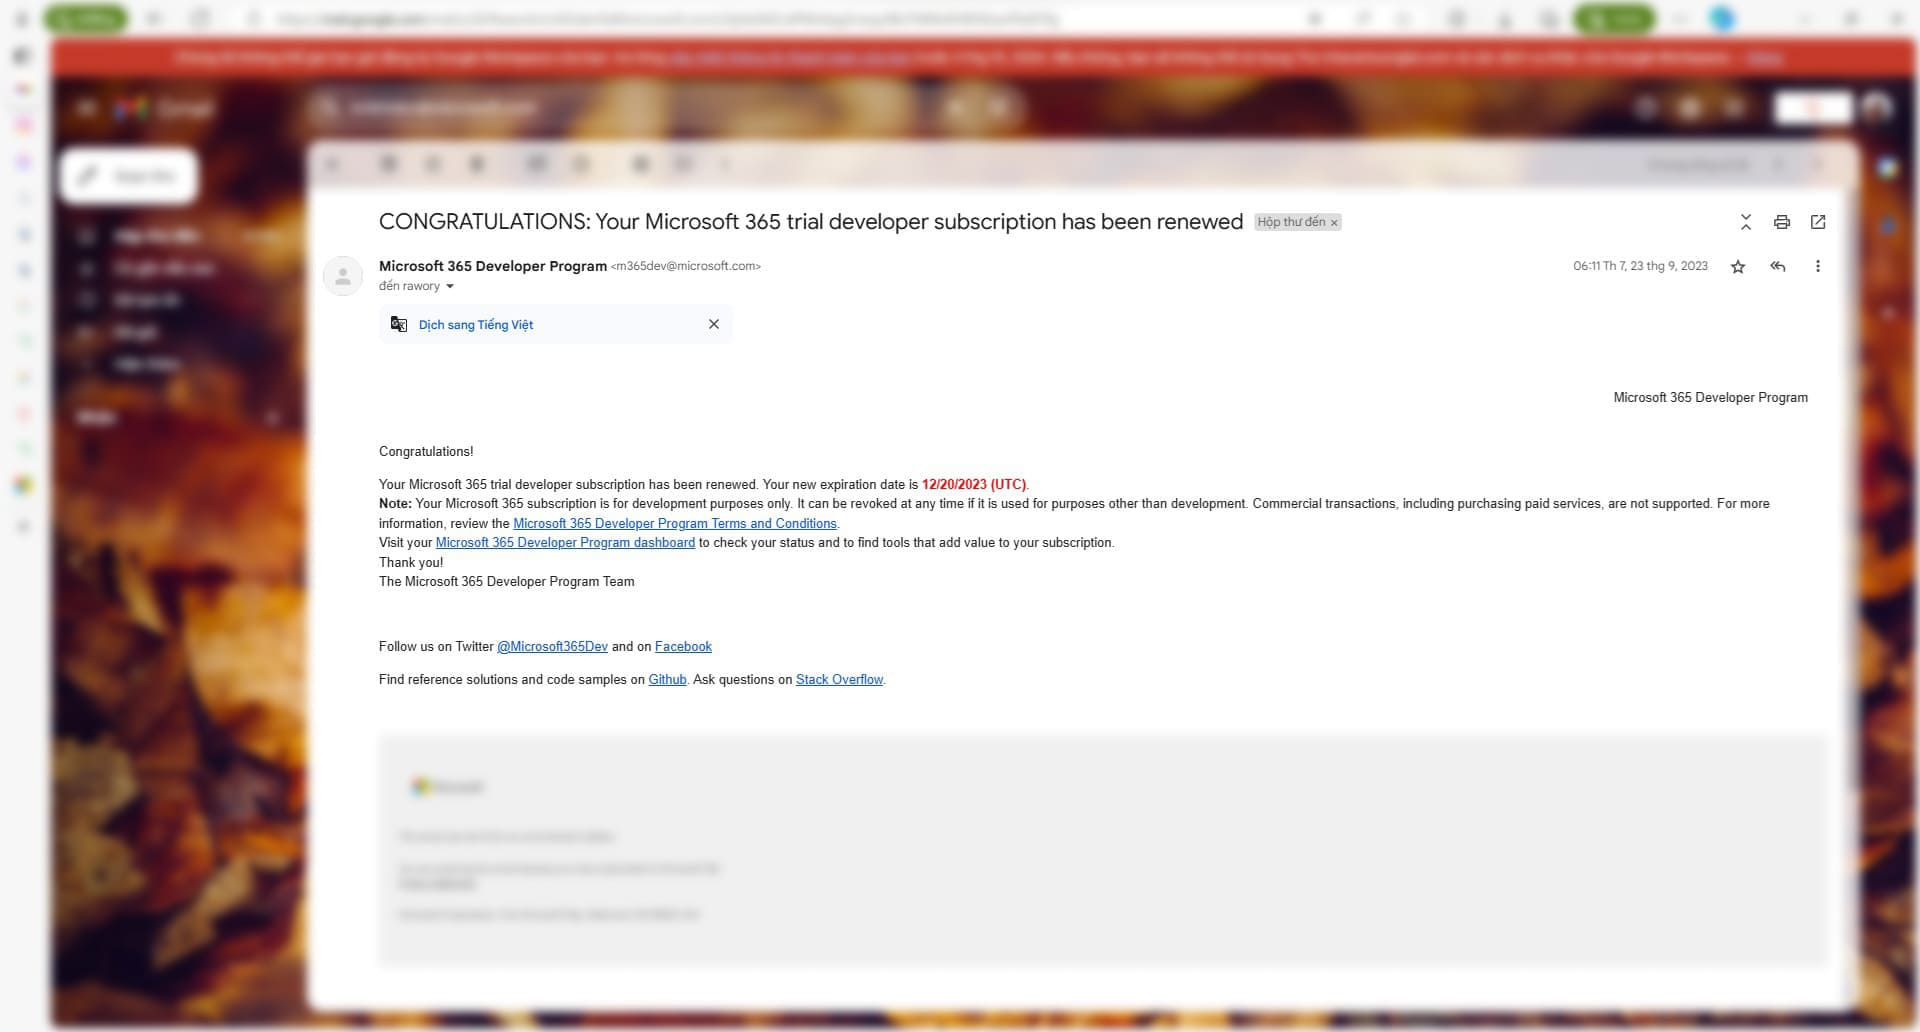Click 'The Microsoft 365 Developer Program Team' signature
The image size is (1920, 1032).
pyautogui.click(x=506, y=582)
